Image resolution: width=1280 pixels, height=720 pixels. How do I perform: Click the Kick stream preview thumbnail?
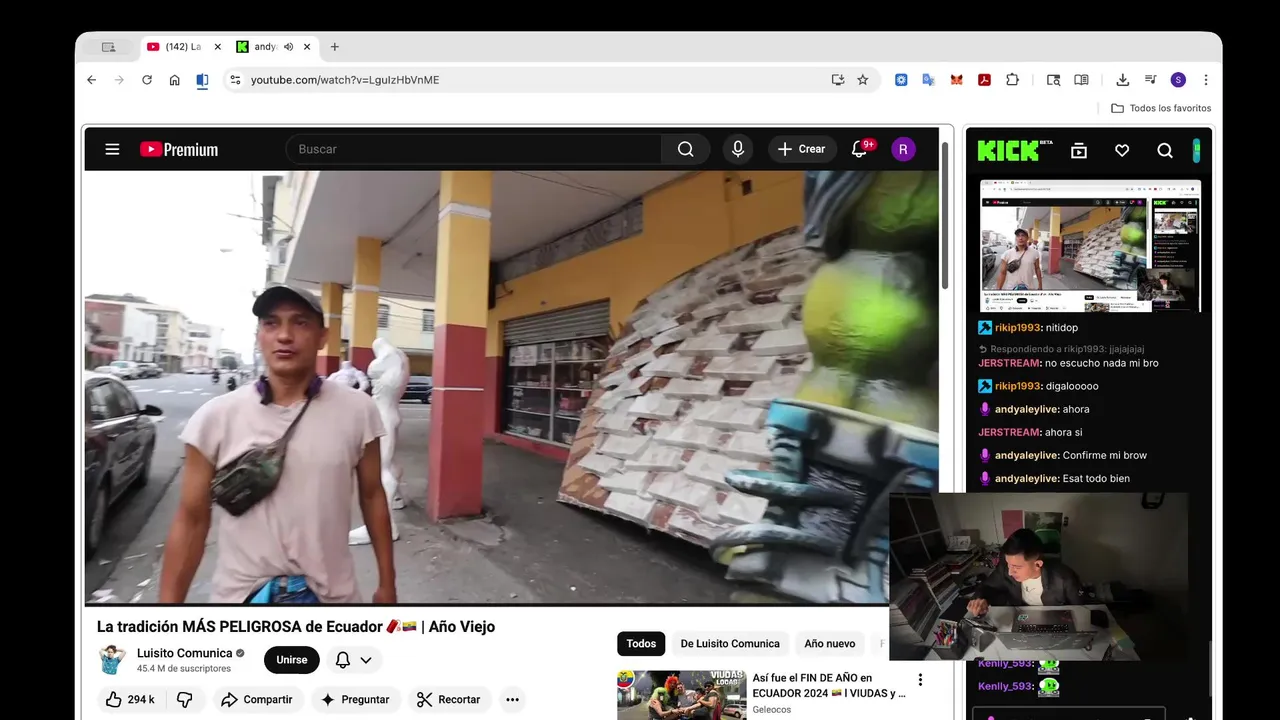pos(1090,245)
